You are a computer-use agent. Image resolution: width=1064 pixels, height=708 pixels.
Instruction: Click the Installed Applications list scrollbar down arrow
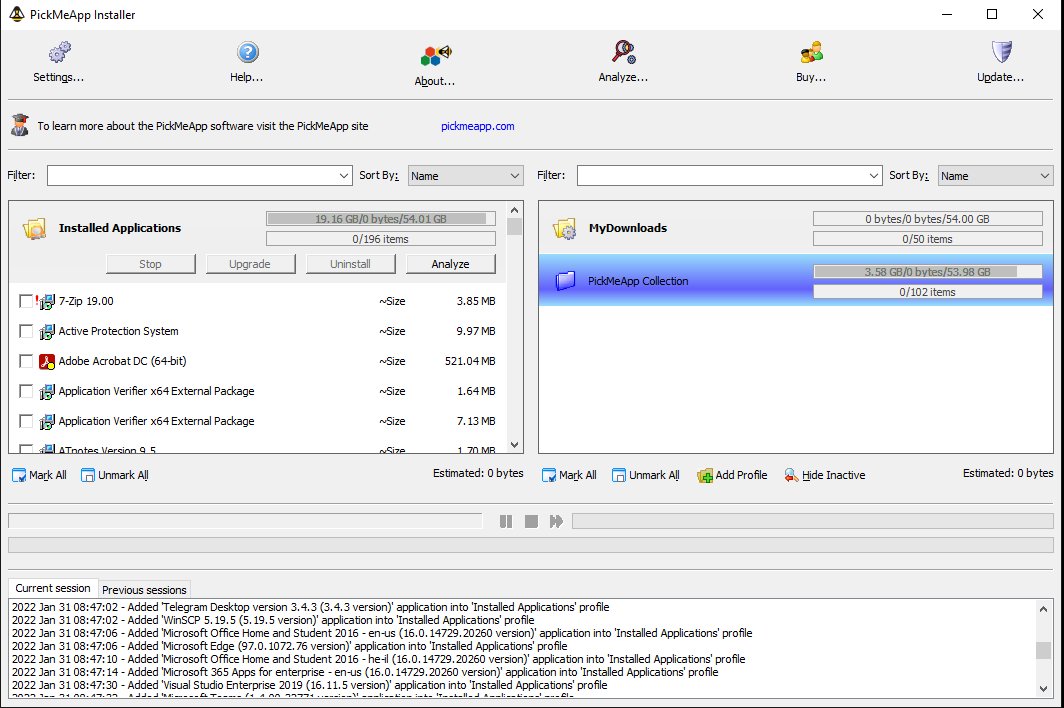coord(514,445)
